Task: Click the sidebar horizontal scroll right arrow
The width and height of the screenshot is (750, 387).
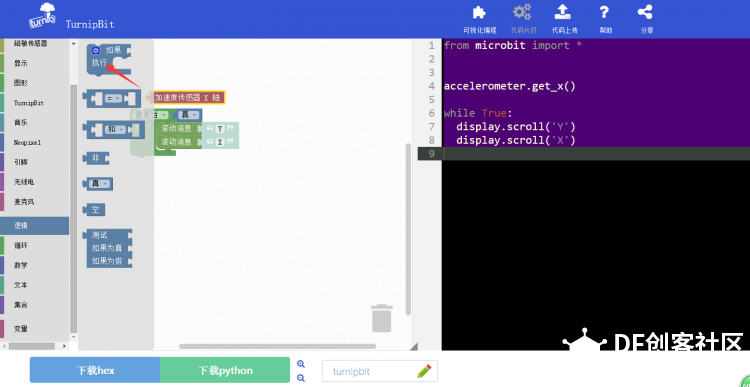Action: pyautogui.click(x=66, y=346)
